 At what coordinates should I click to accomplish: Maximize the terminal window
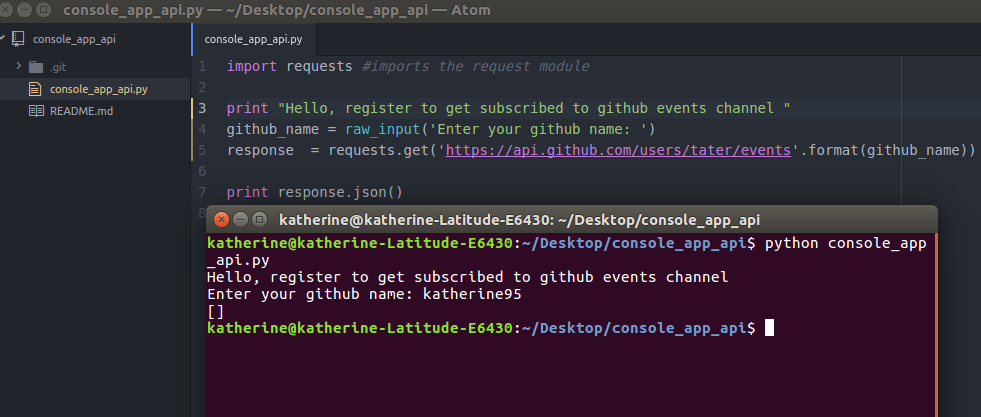pos(259,219)
